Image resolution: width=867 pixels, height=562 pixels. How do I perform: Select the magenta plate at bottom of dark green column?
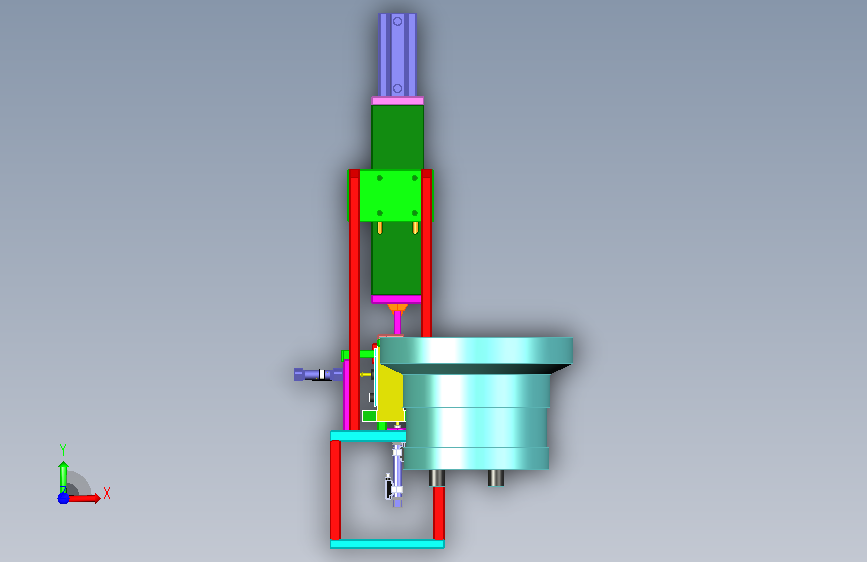click(x=396, y=299)
